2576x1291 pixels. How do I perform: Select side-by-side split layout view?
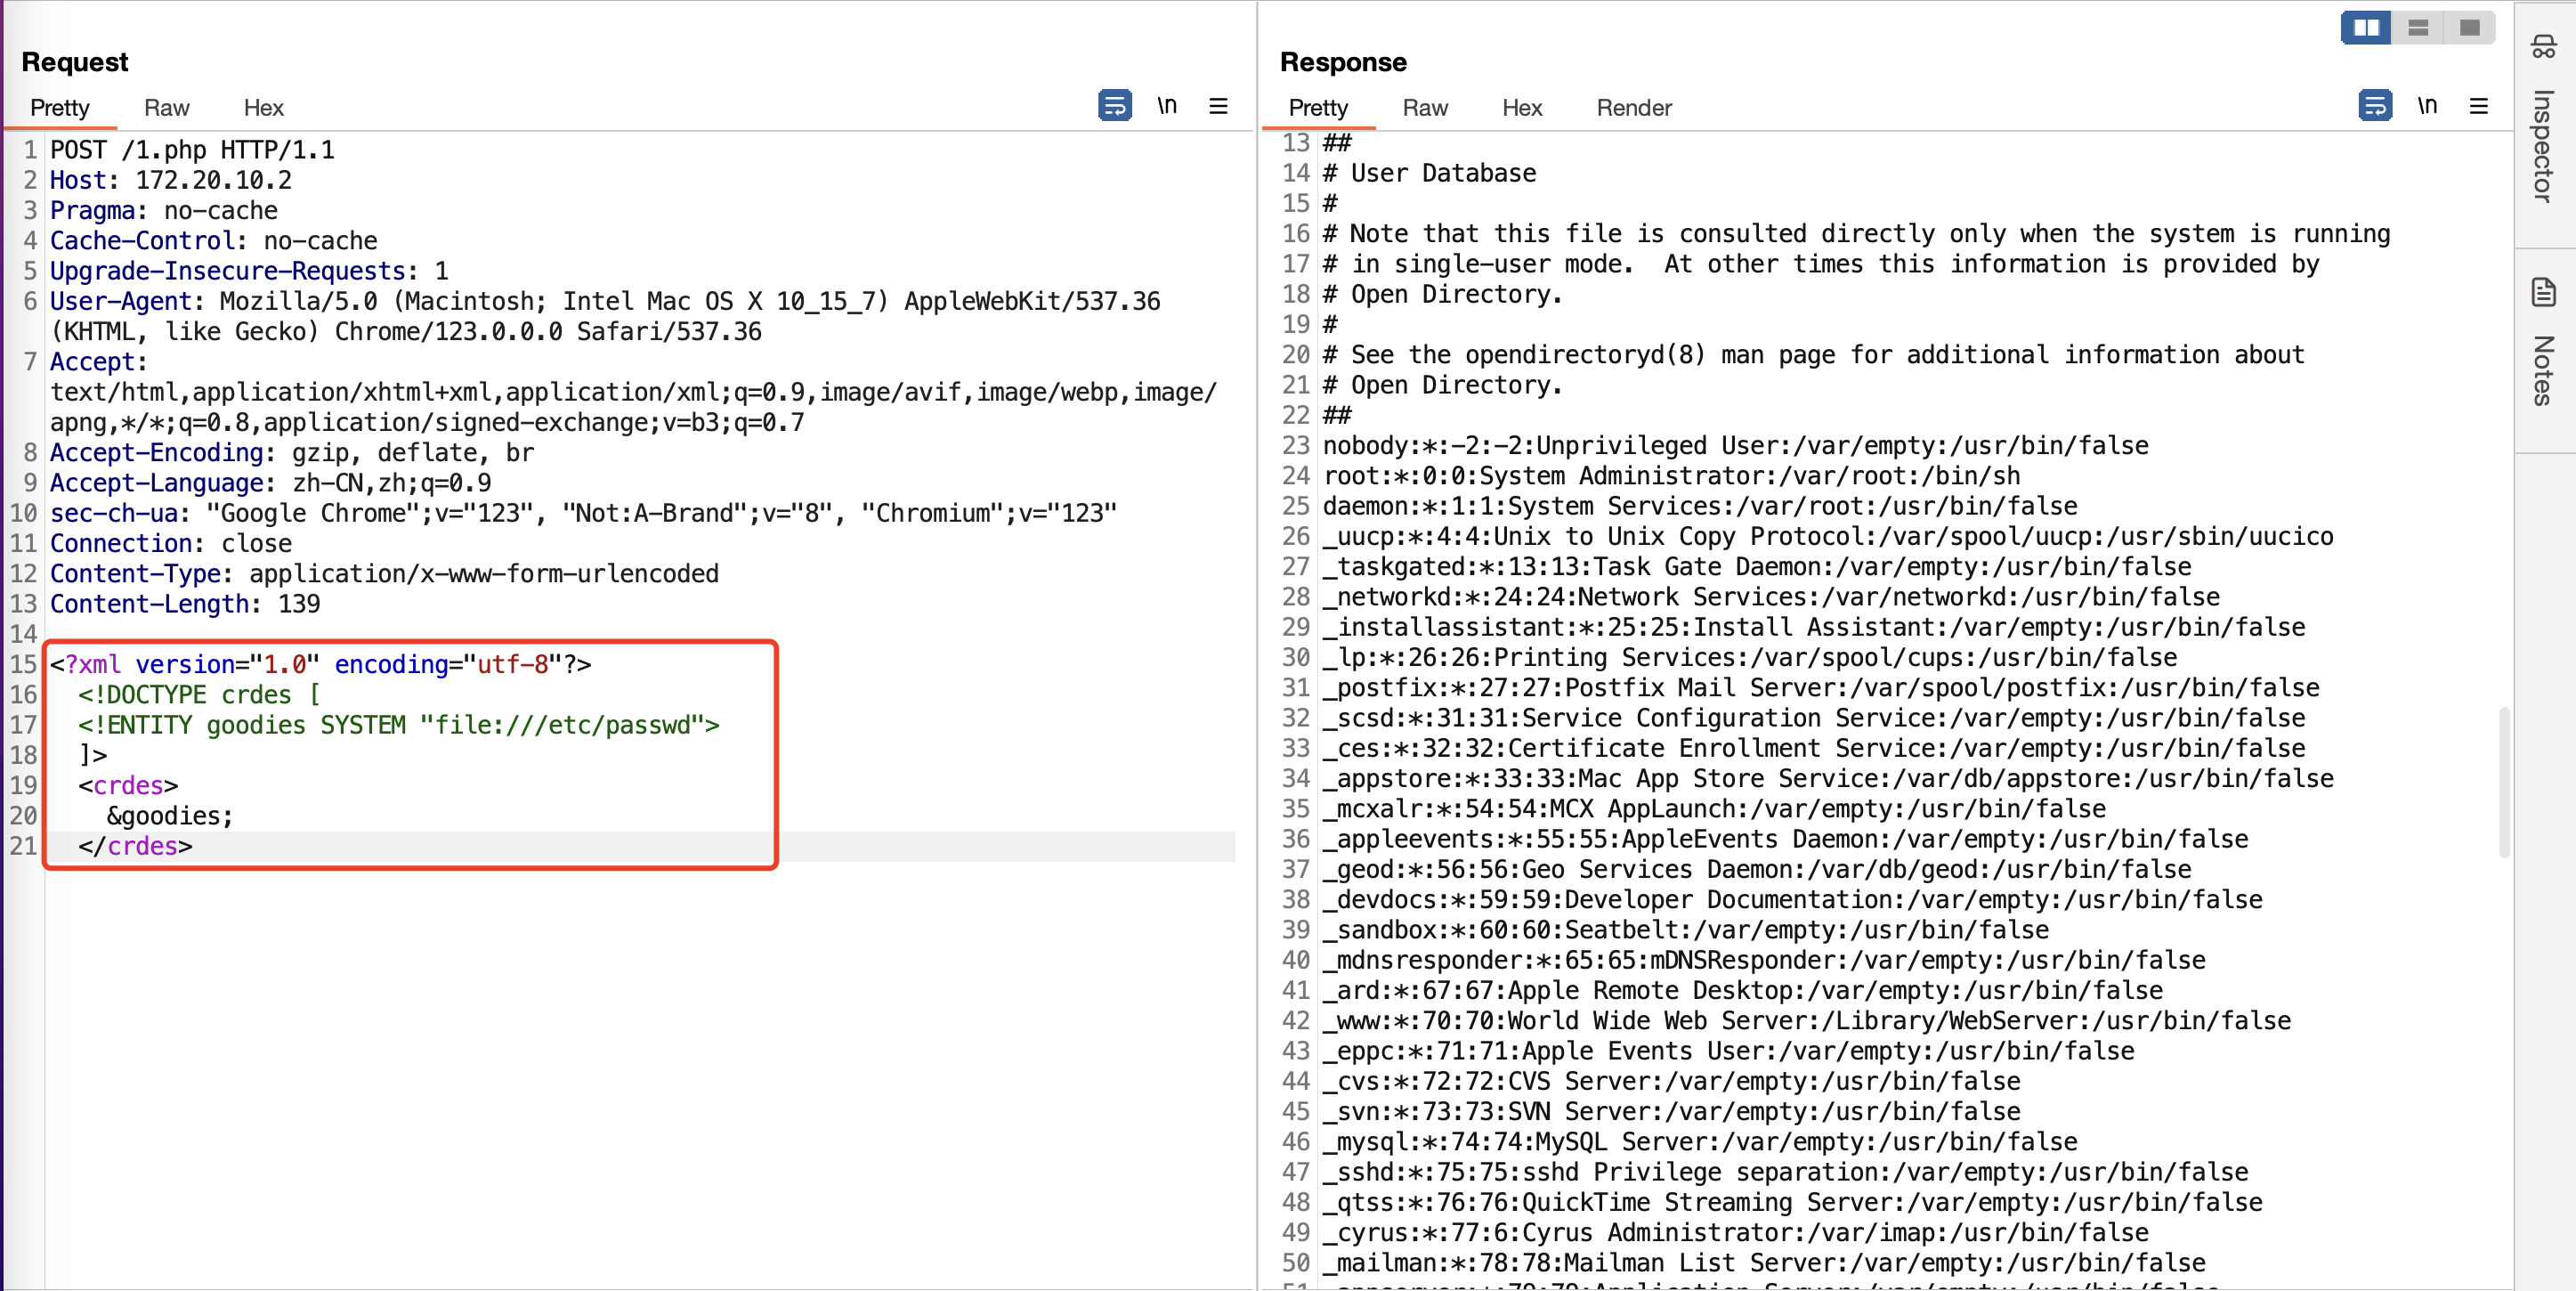(2366, 27)
